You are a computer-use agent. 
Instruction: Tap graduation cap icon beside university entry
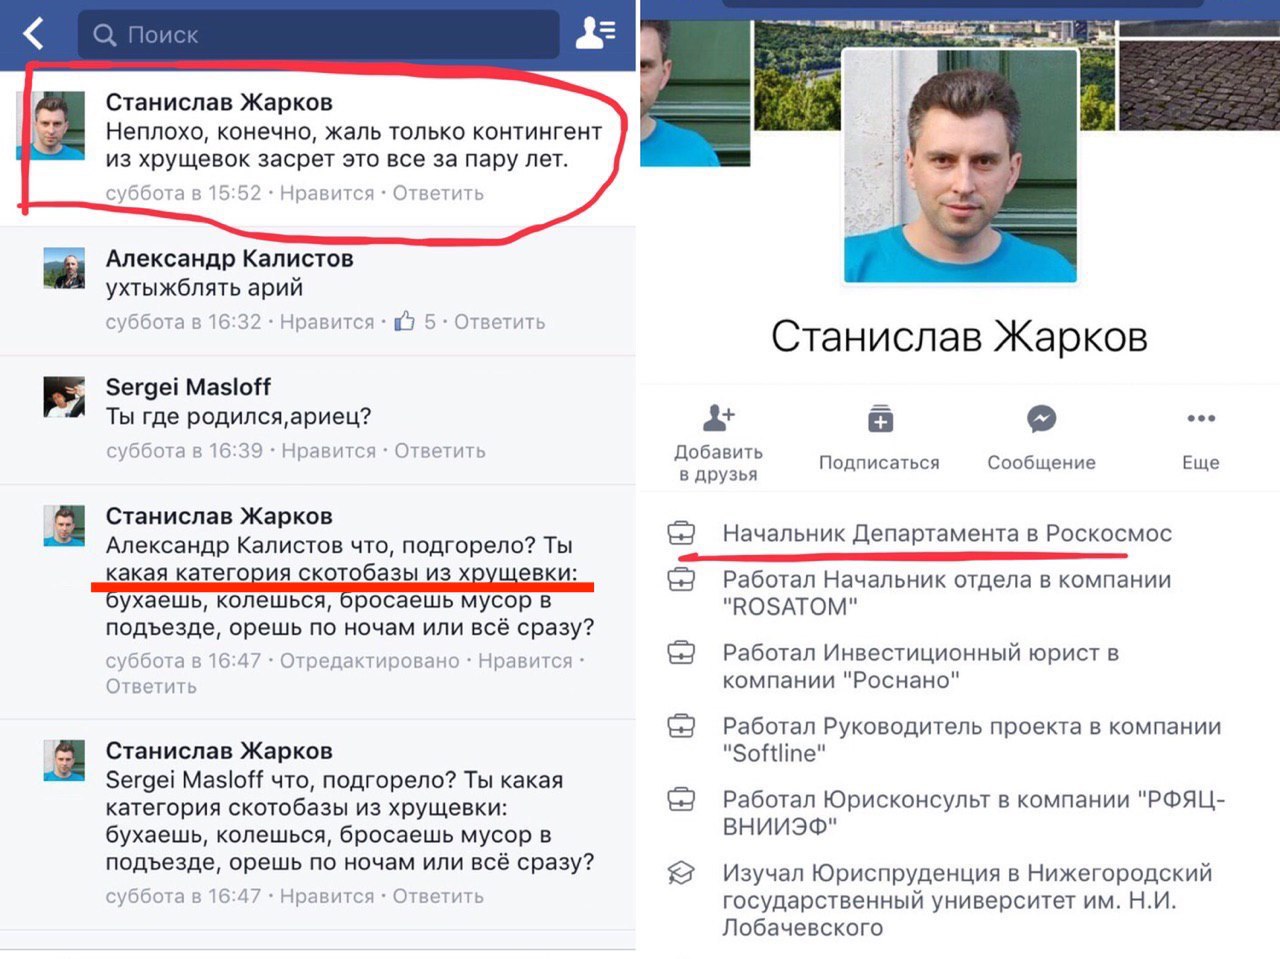click(x=681, y=873)
